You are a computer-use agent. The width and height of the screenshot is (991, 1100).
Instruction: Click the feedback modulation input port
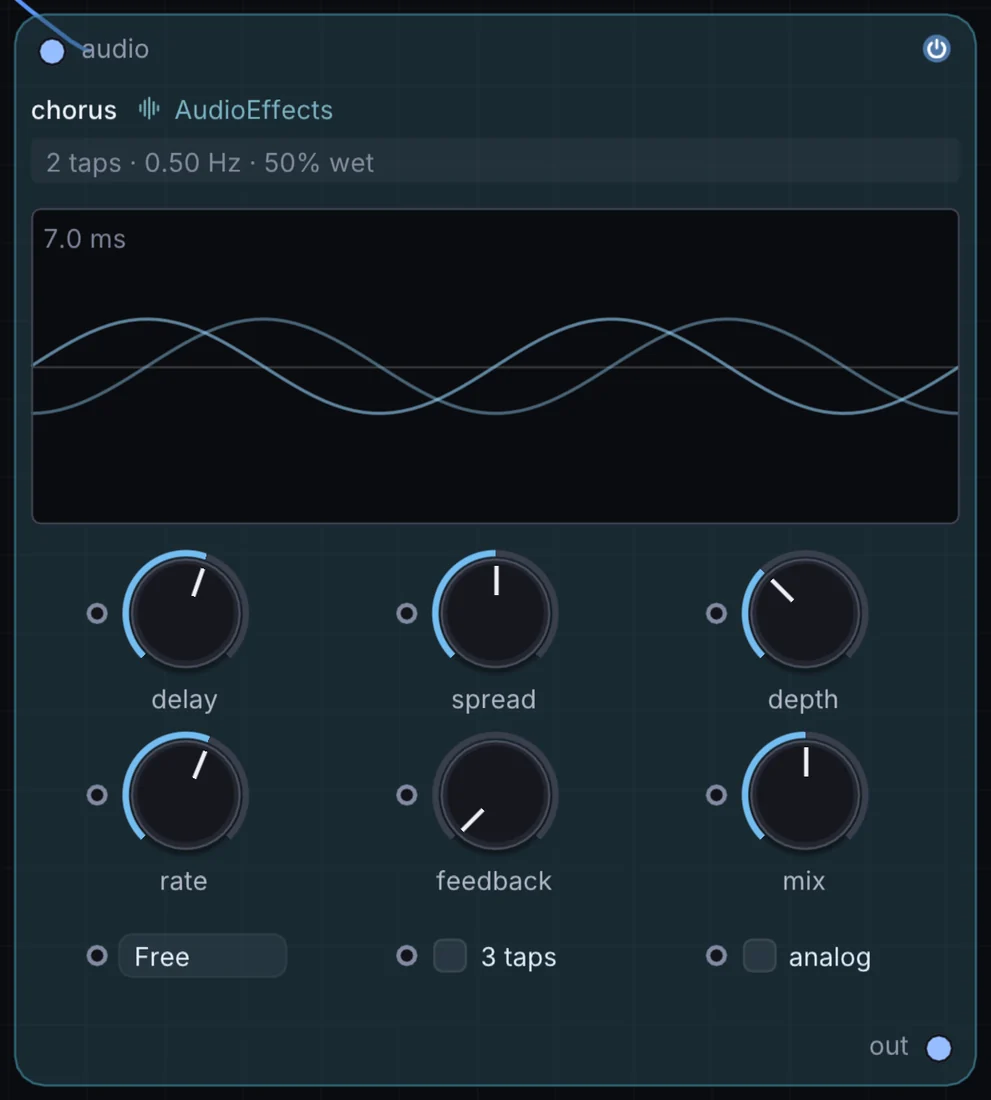407,795
